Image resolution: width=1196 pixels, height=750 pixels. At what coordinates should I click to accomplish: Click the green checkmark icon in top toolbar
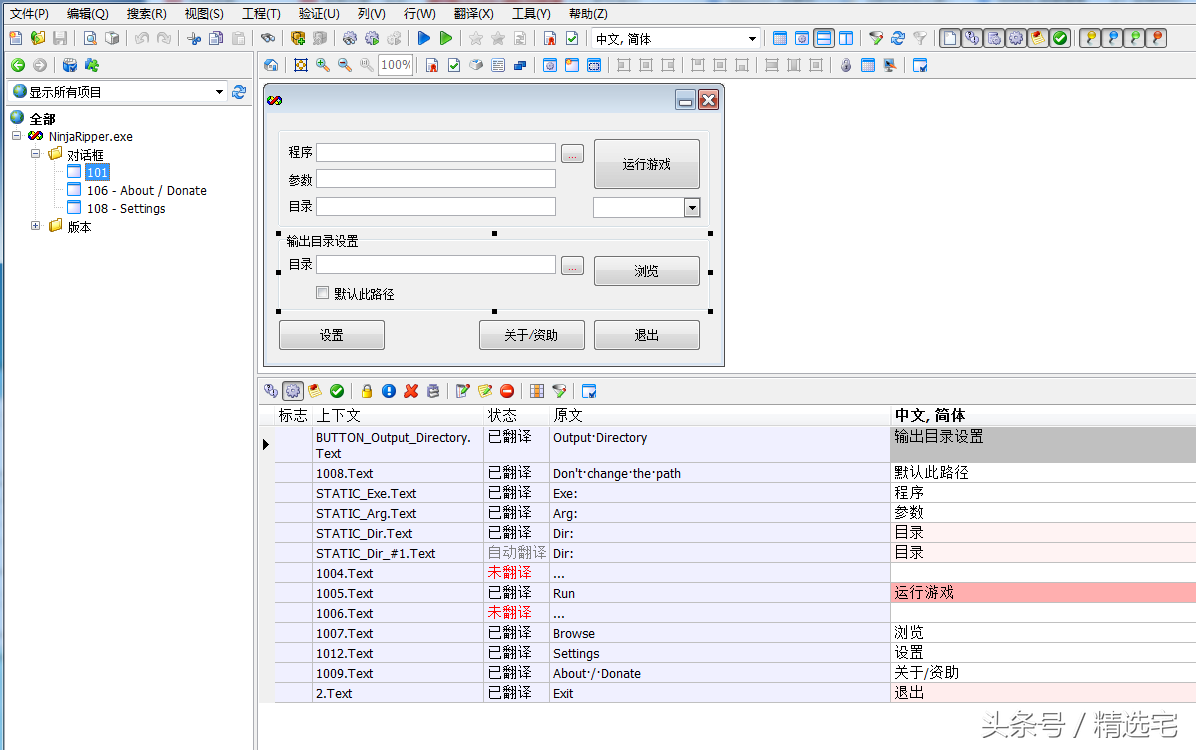pyautogui.click(x=1060, y=38)
